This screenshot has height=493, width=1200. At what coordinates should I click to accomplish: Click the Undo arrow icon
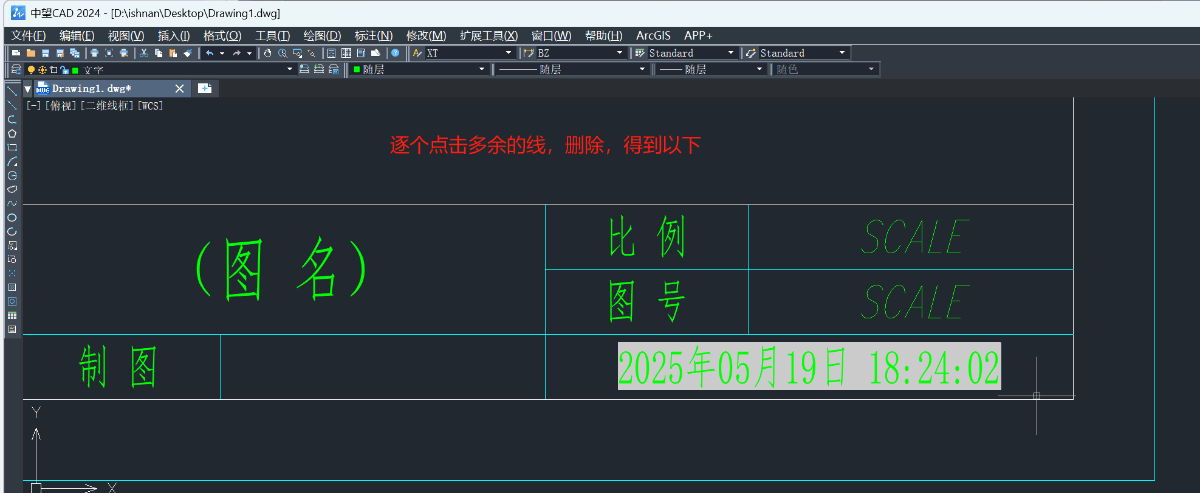pos(209,53)
